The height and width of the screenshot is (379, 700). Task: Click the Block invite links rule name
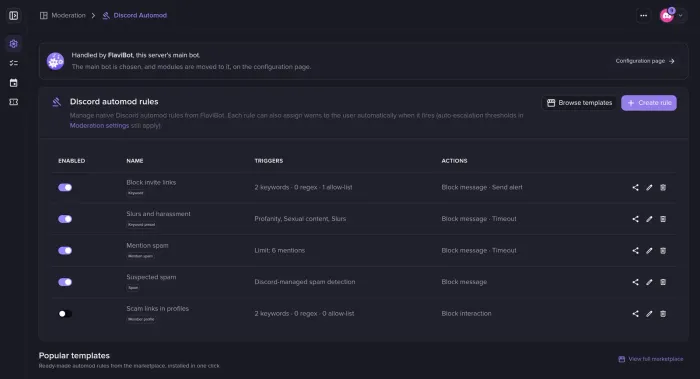(151, 182)
